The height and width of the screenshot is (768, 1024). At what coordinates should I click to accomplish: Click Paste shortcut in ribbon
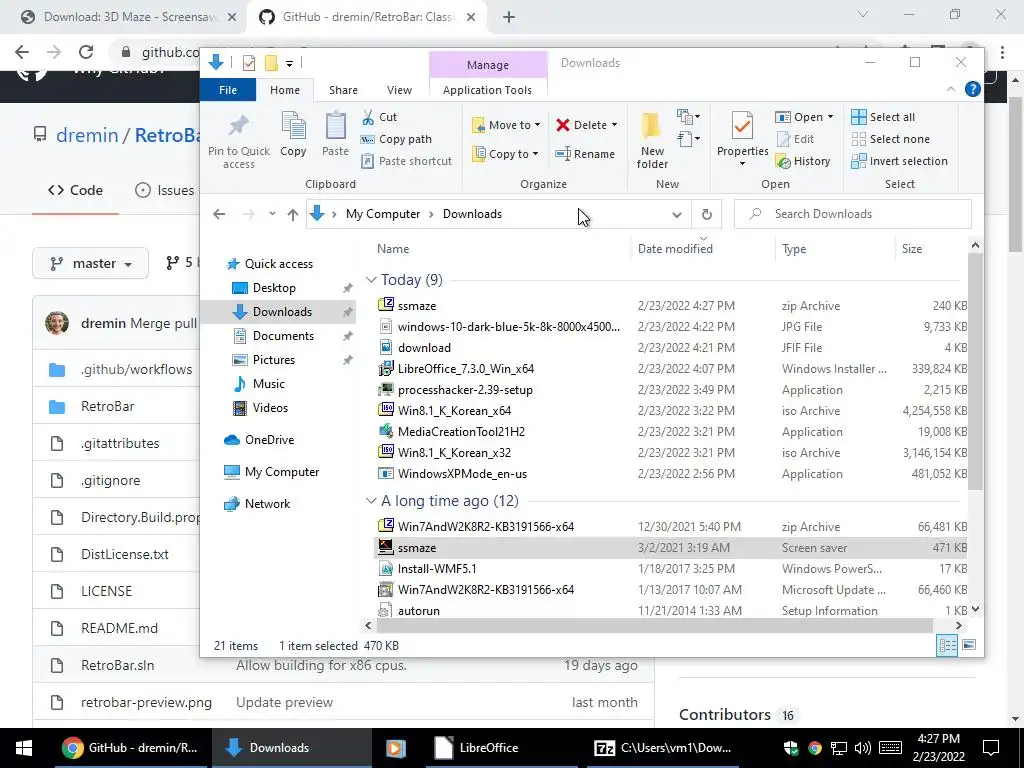406,161
